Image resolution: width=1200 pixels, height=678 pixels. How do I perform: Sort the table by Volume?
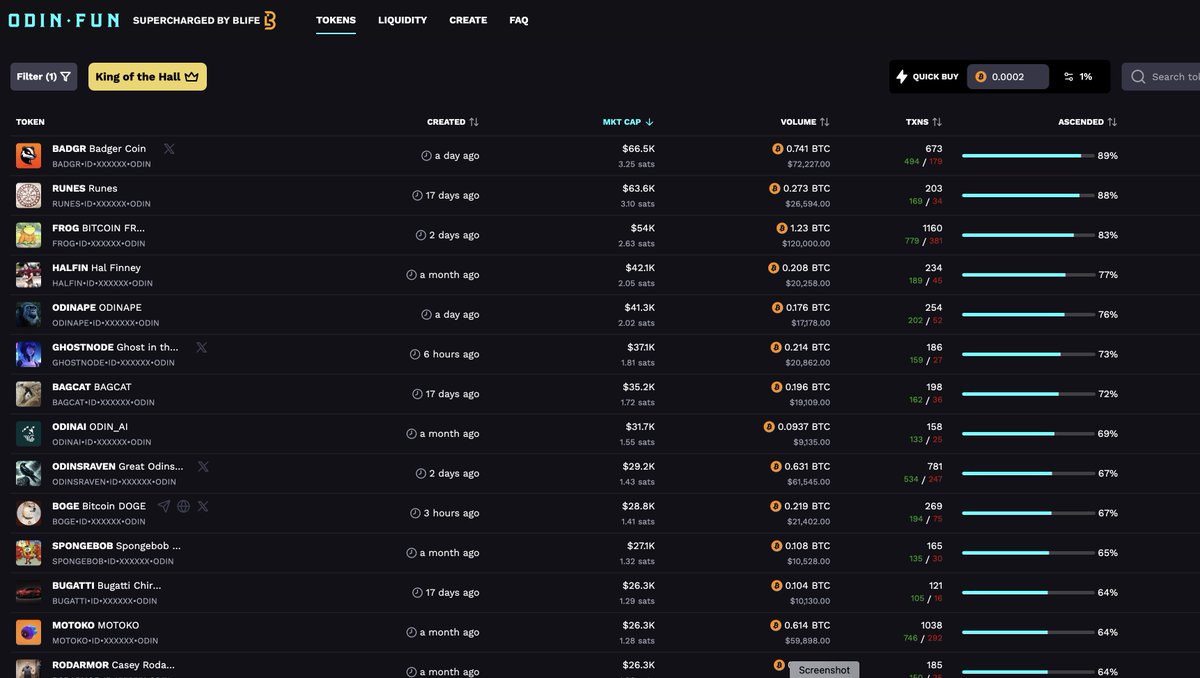pyautogui.click(x=805, y=122)
